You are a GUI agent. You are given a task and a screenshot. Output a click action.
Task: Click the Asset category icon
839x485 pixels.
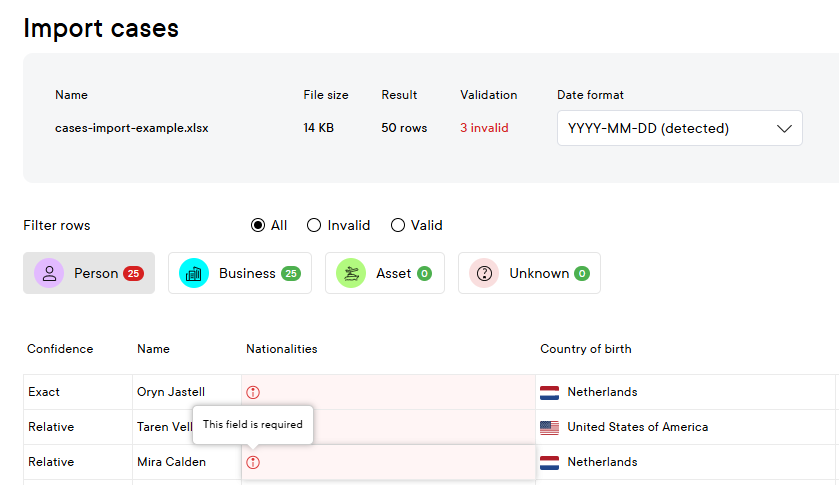pyautogui.click(x=351, y=273)
